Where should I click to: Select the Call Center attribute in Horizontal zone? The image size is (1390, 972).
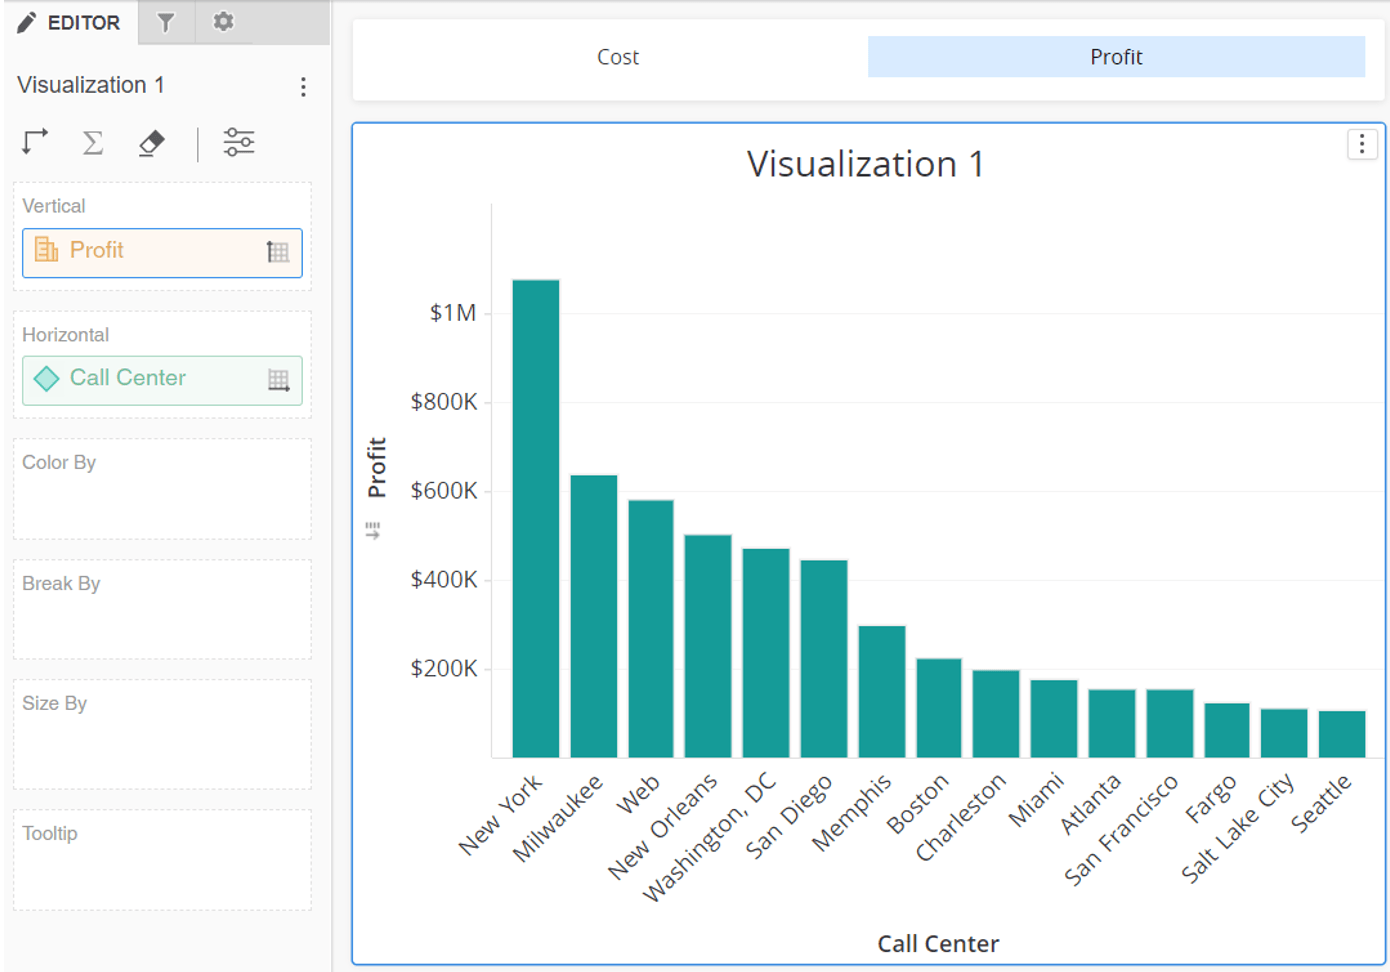pyautogui.click(x=162, y=380)
